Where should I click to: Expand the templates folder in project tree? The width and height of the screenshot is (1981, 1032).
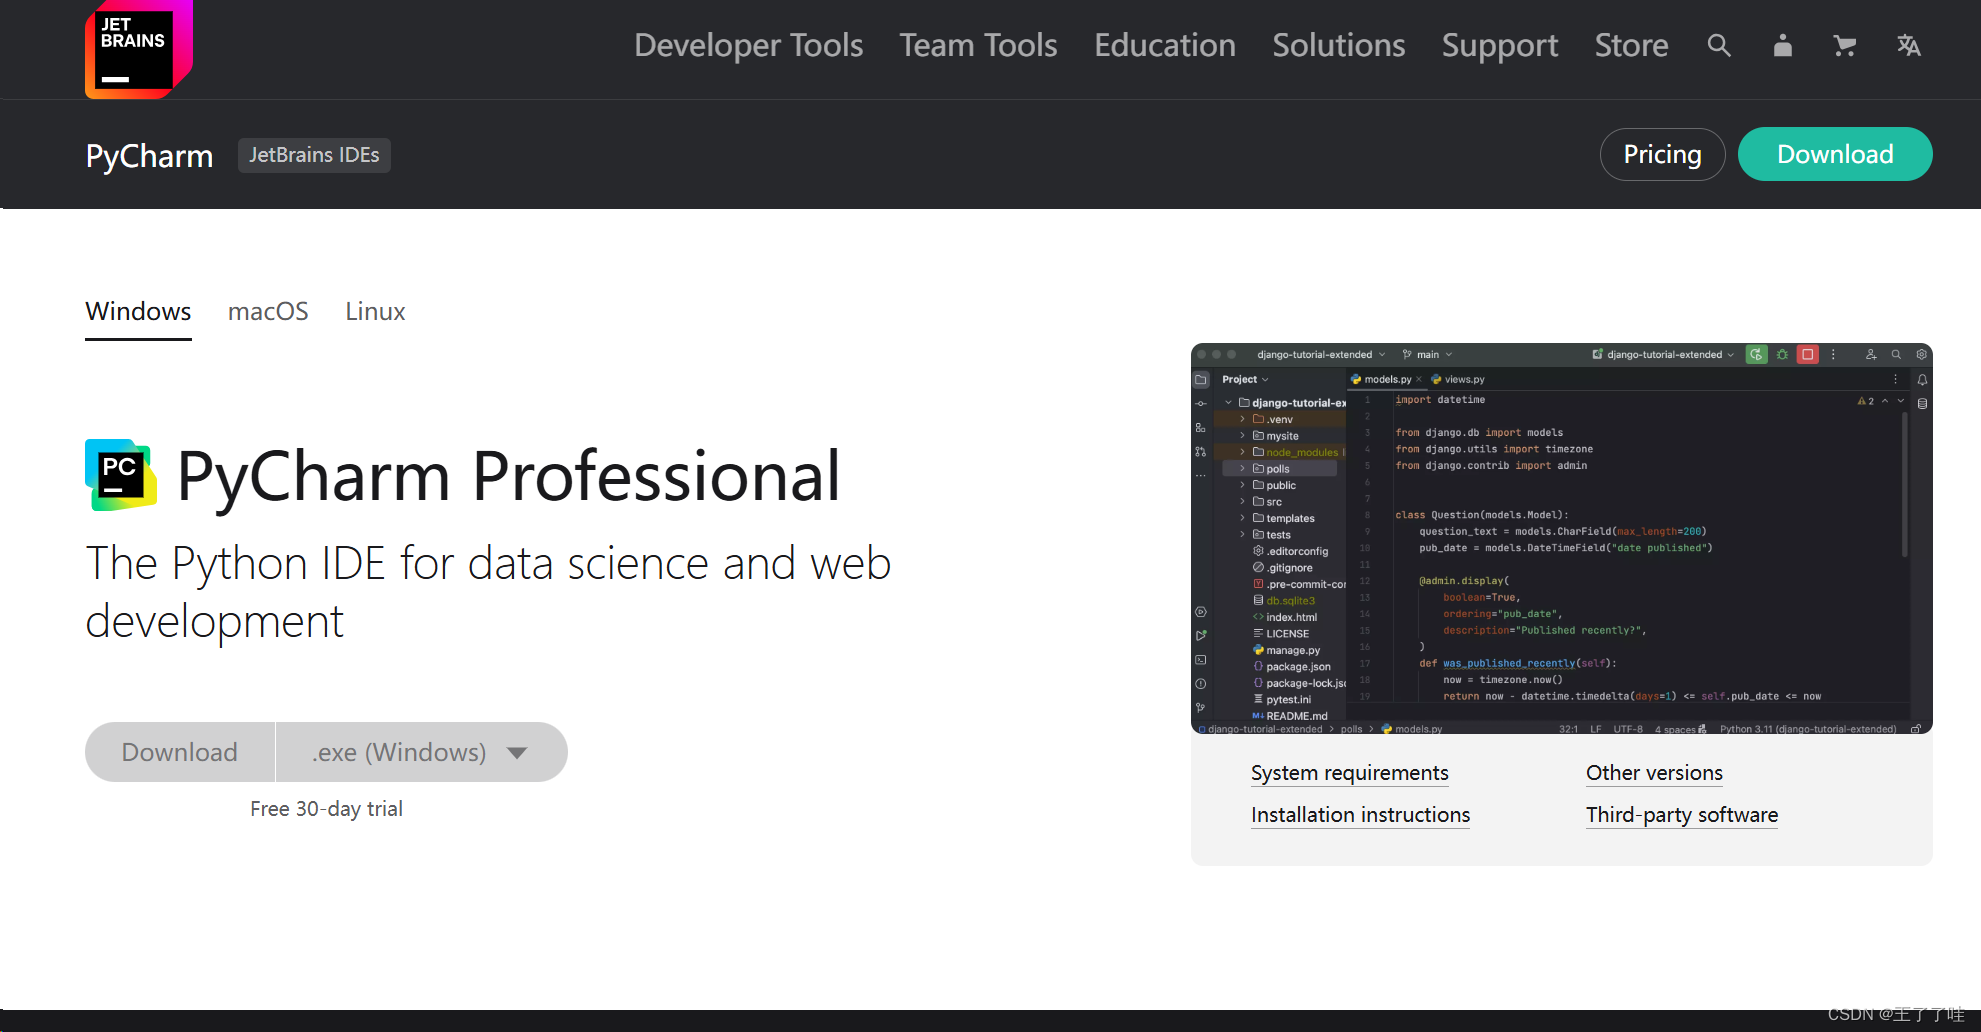click(x=1243, y=518)
